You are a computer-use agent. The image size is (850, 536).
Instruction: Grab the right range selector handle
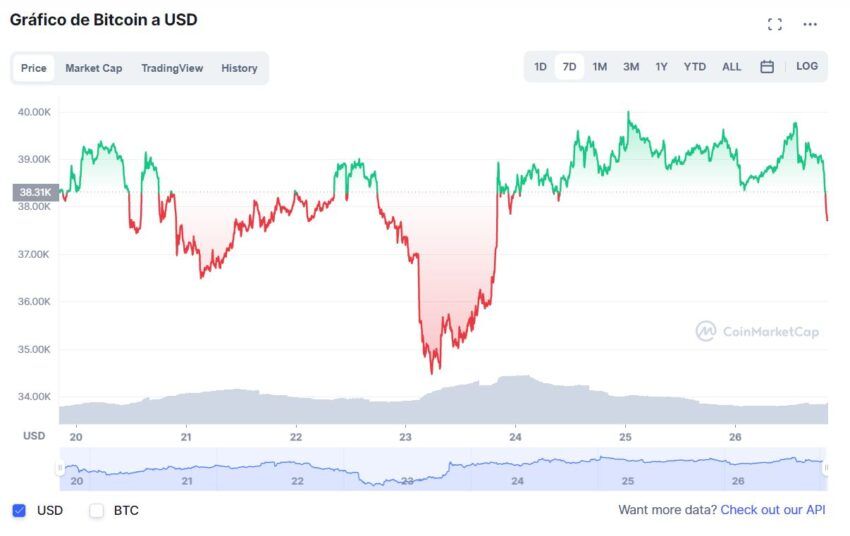pyautogui.click(x=826, y=467)
